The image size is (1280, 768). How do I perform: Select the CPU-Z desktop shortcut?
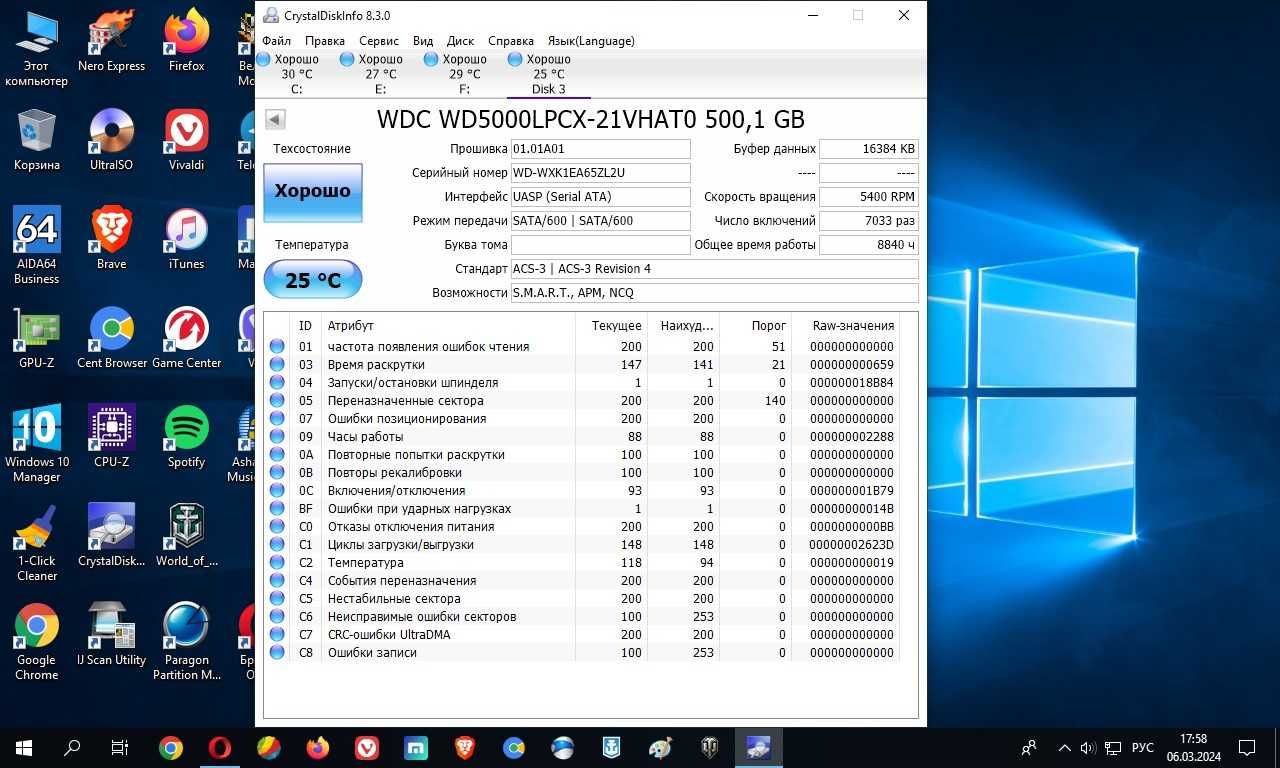point(111,437)
